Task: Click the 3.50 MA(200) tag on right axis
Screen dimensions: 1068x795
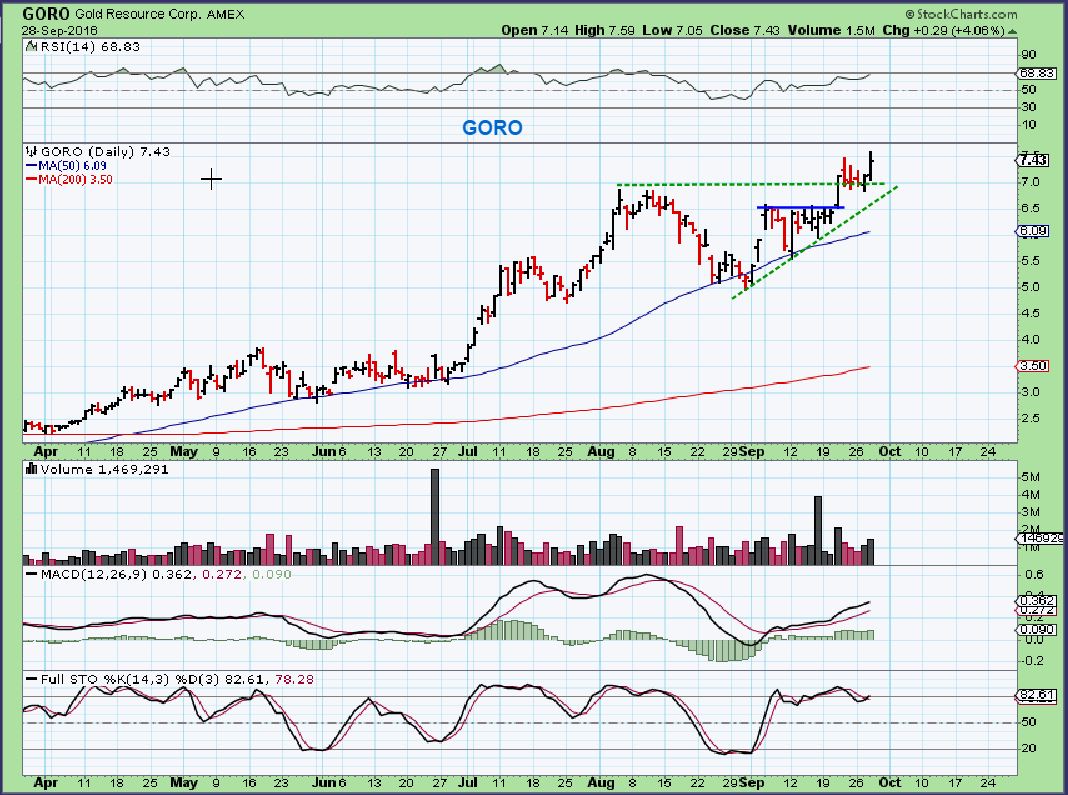Action: (x=1033, y=366)
